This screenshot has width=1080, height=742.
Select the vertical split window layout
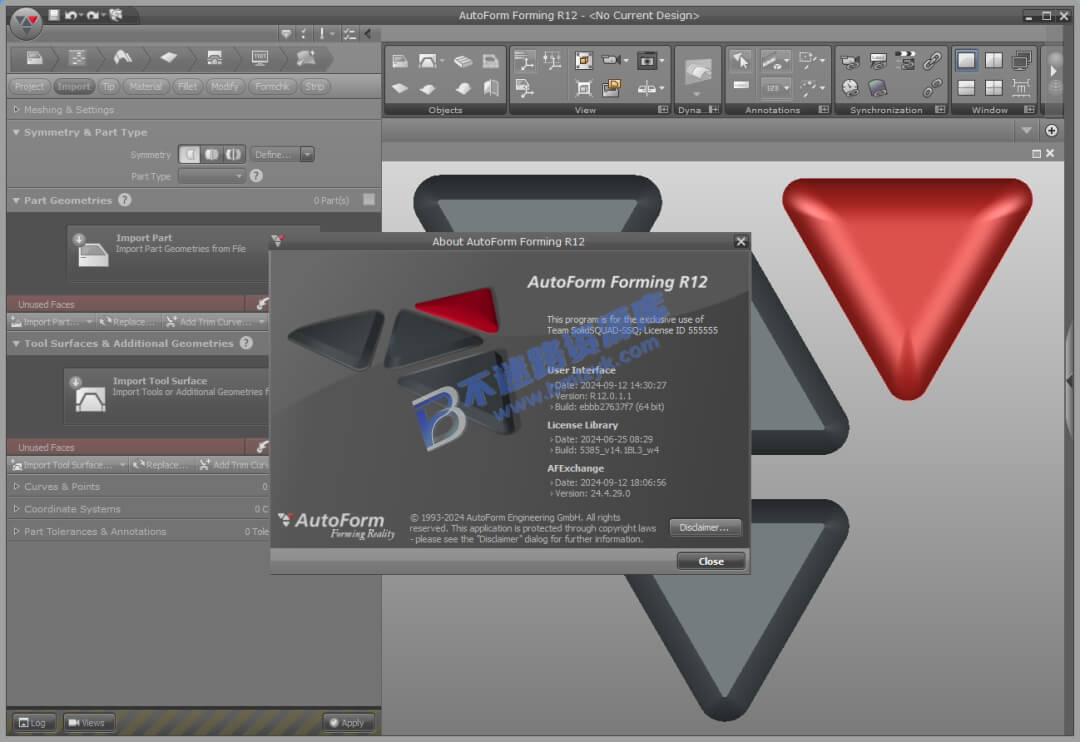994,61
